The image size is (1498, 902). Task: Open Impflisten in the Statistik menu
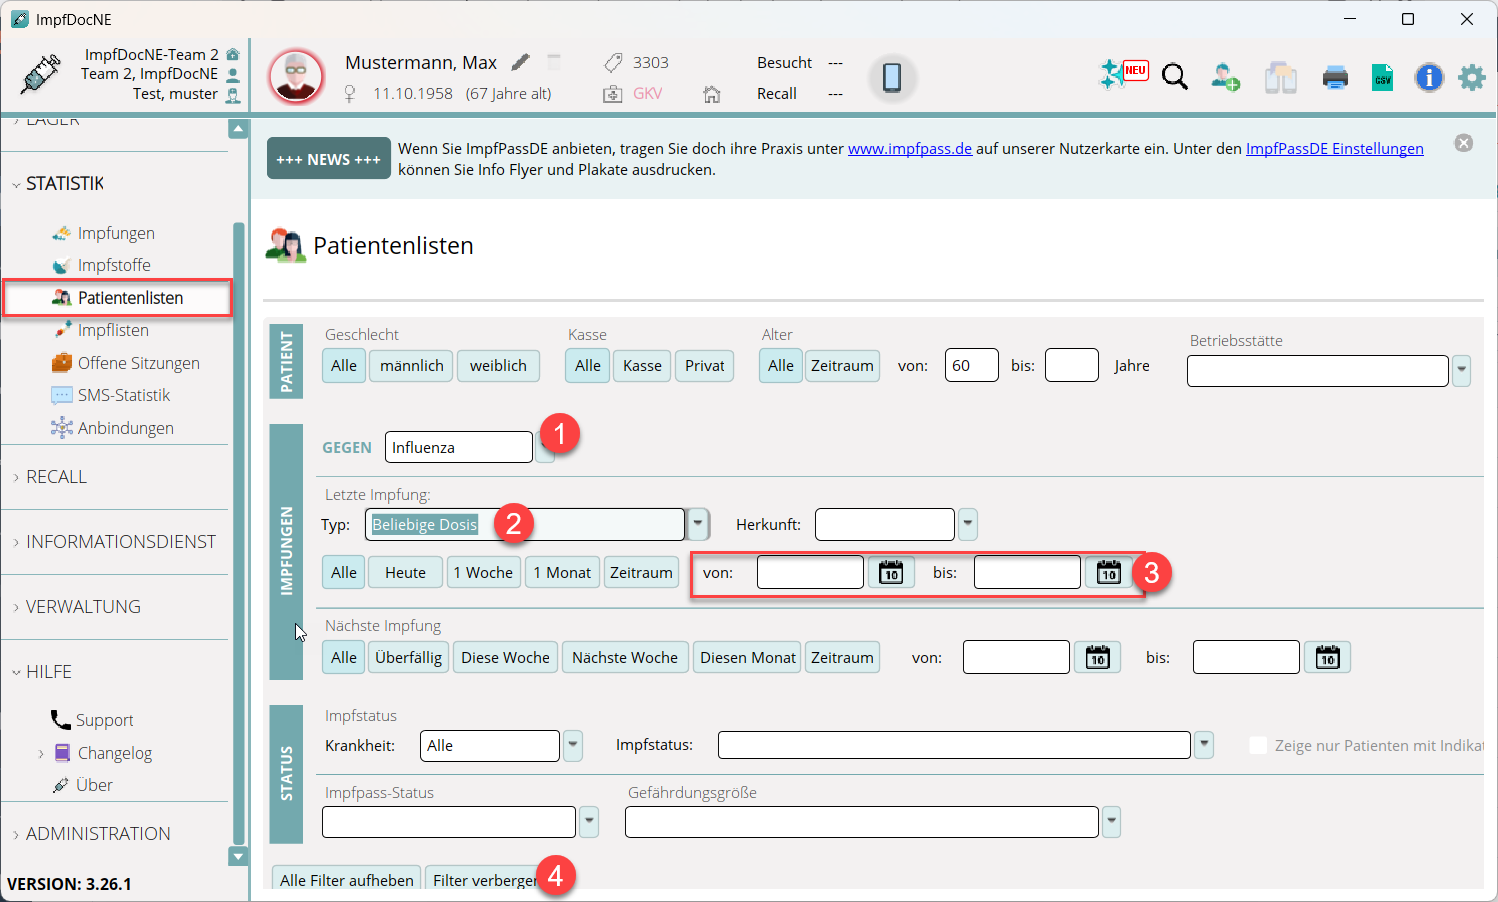click(113, 330)
